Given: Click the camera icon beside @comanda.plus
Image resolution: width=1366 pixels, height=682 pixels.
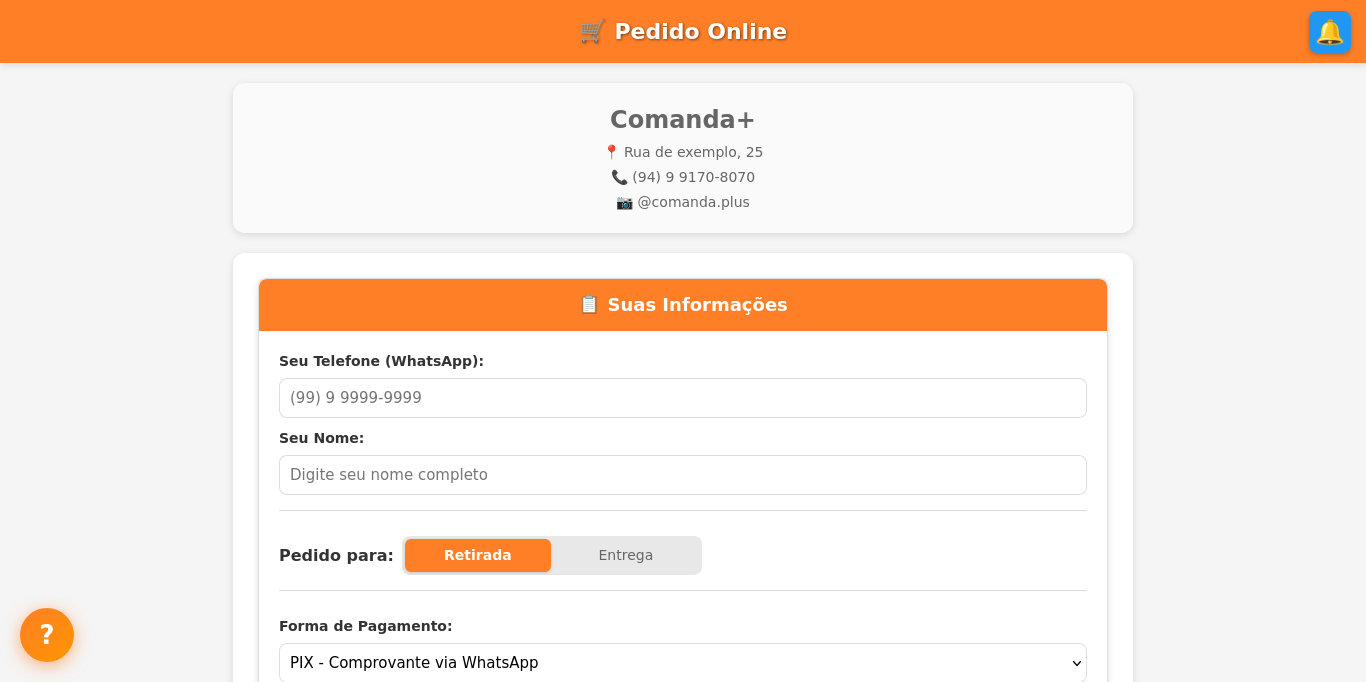Looking at the screenshot, I should (624, 201).
